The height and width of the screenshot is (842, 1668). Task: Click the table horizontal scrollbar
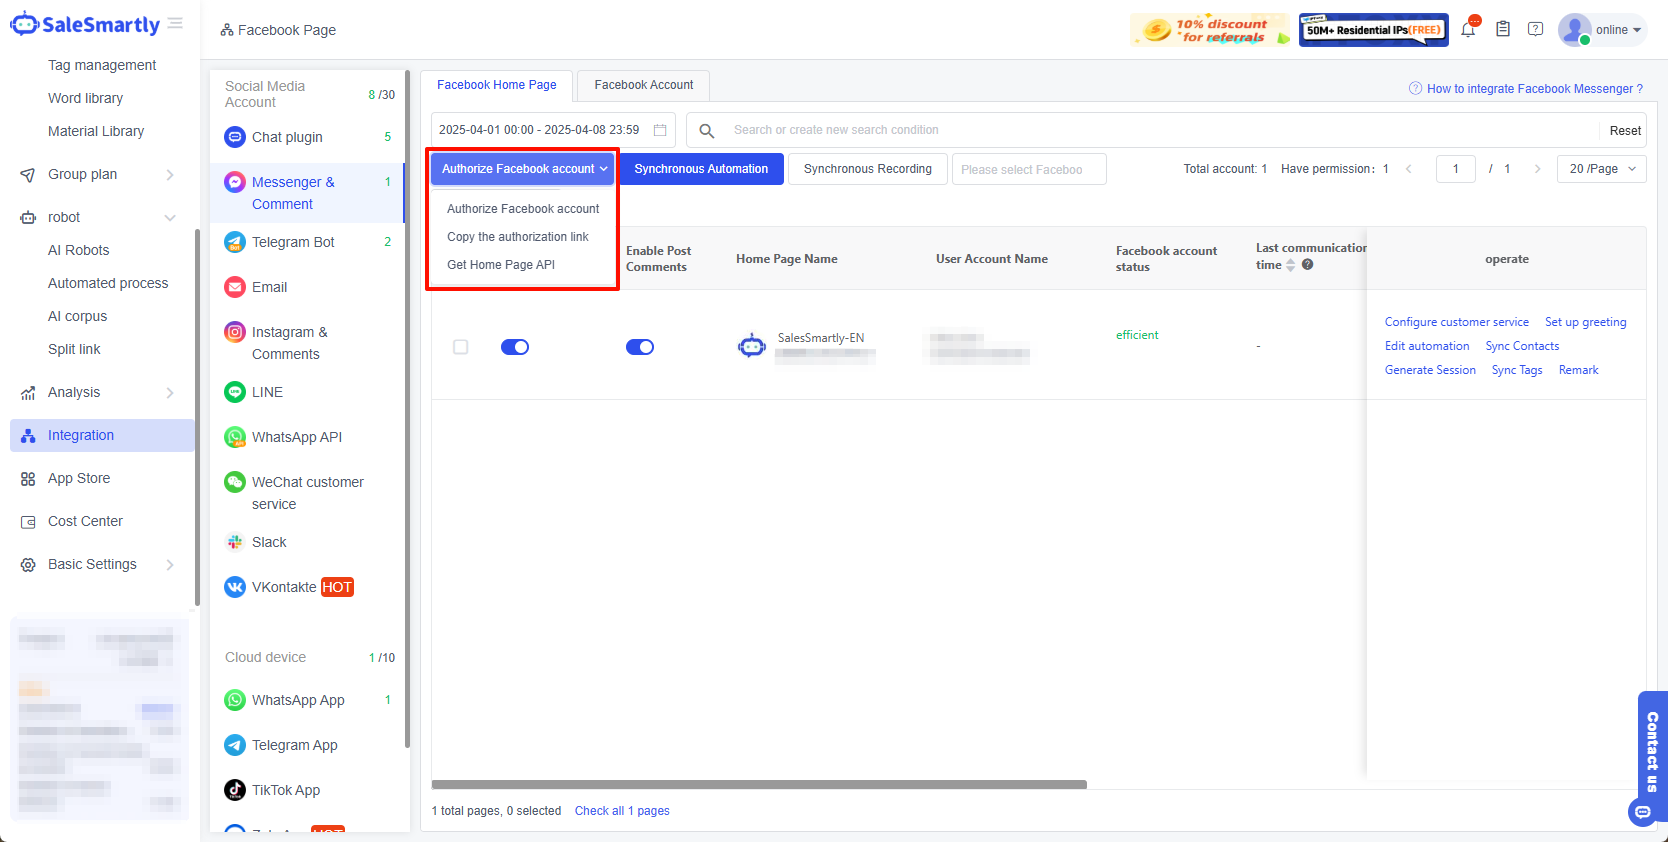pyautogui.click(x=759, y=785)
